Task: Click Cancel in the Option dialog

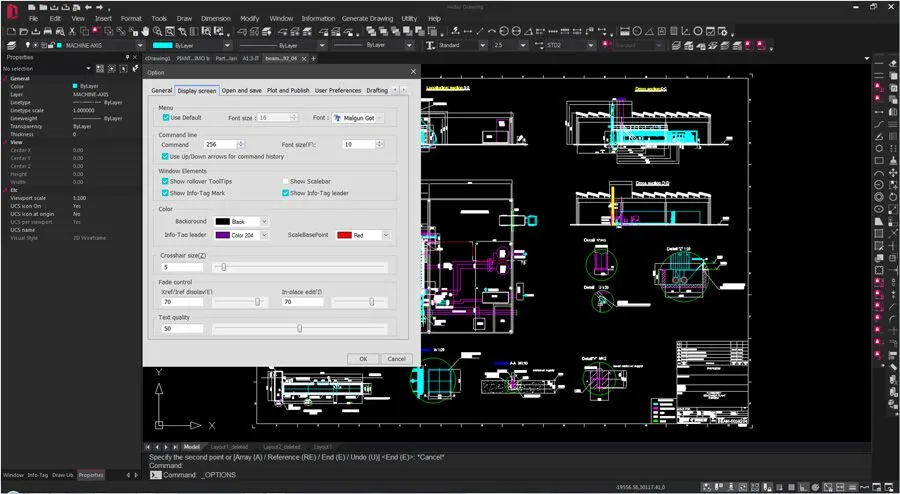Action: coord(395,358)
